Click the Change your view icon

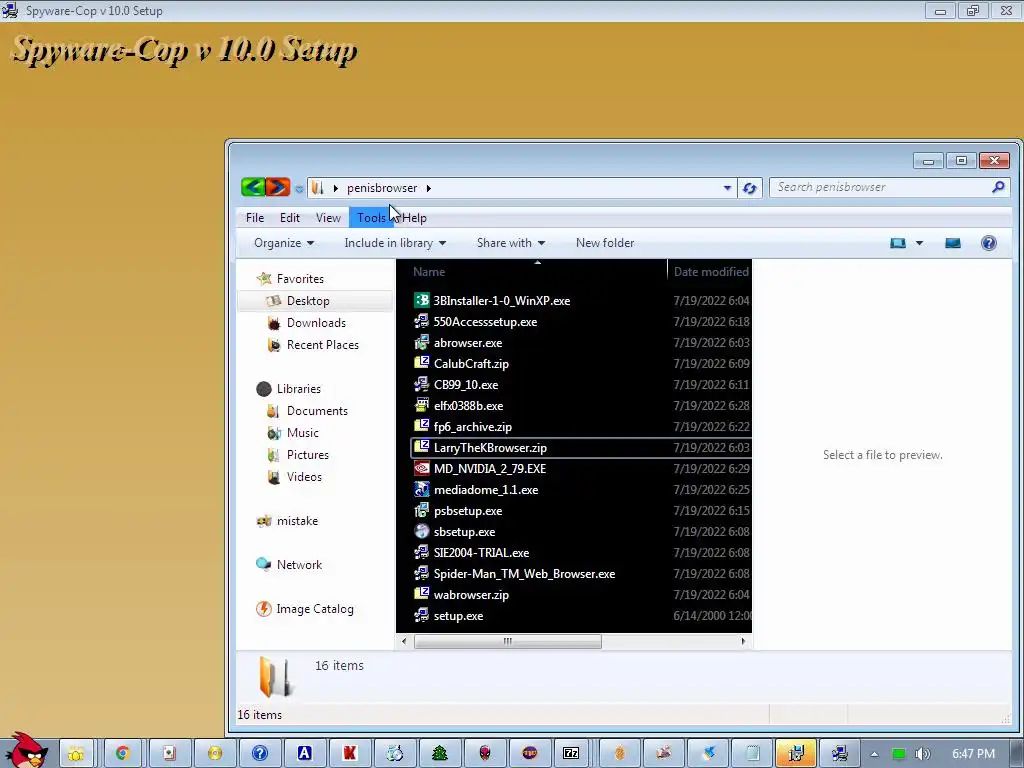(898, 243)
